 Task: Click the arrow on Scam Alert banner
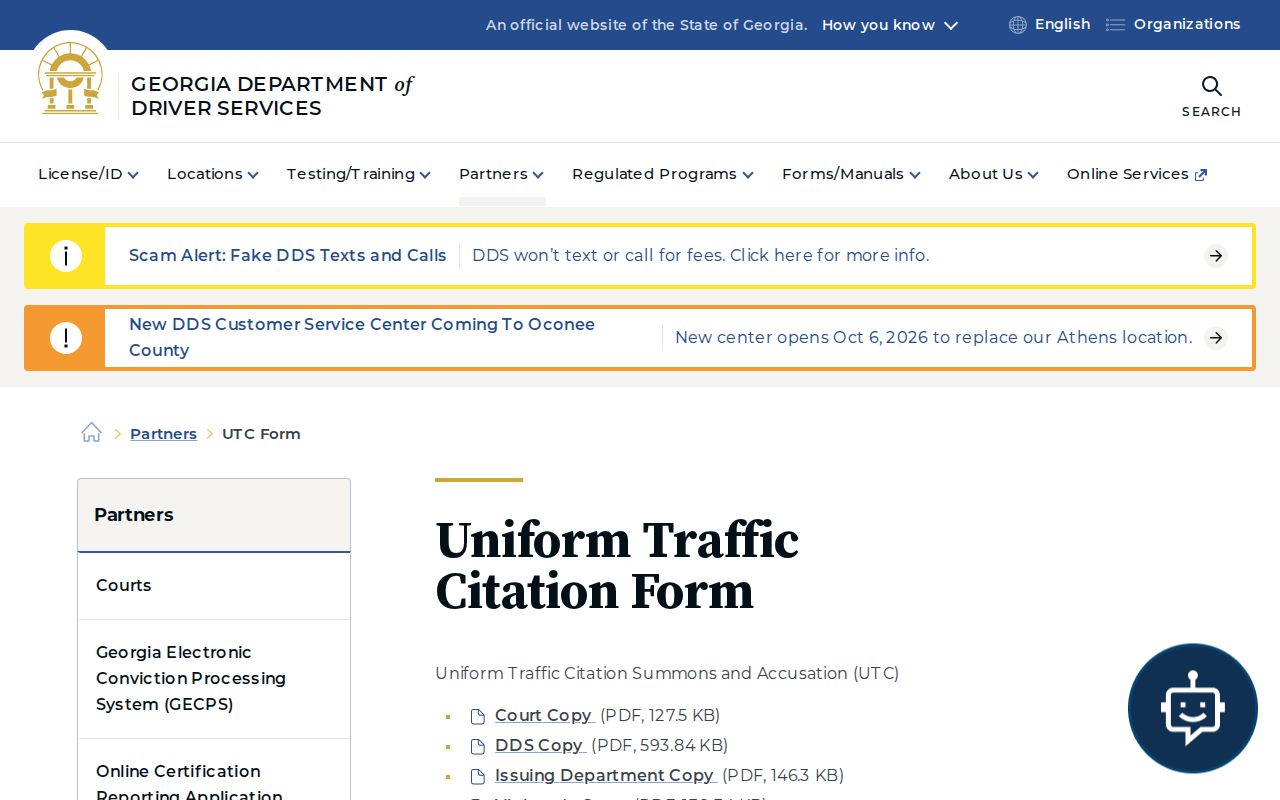[1216, 256]
